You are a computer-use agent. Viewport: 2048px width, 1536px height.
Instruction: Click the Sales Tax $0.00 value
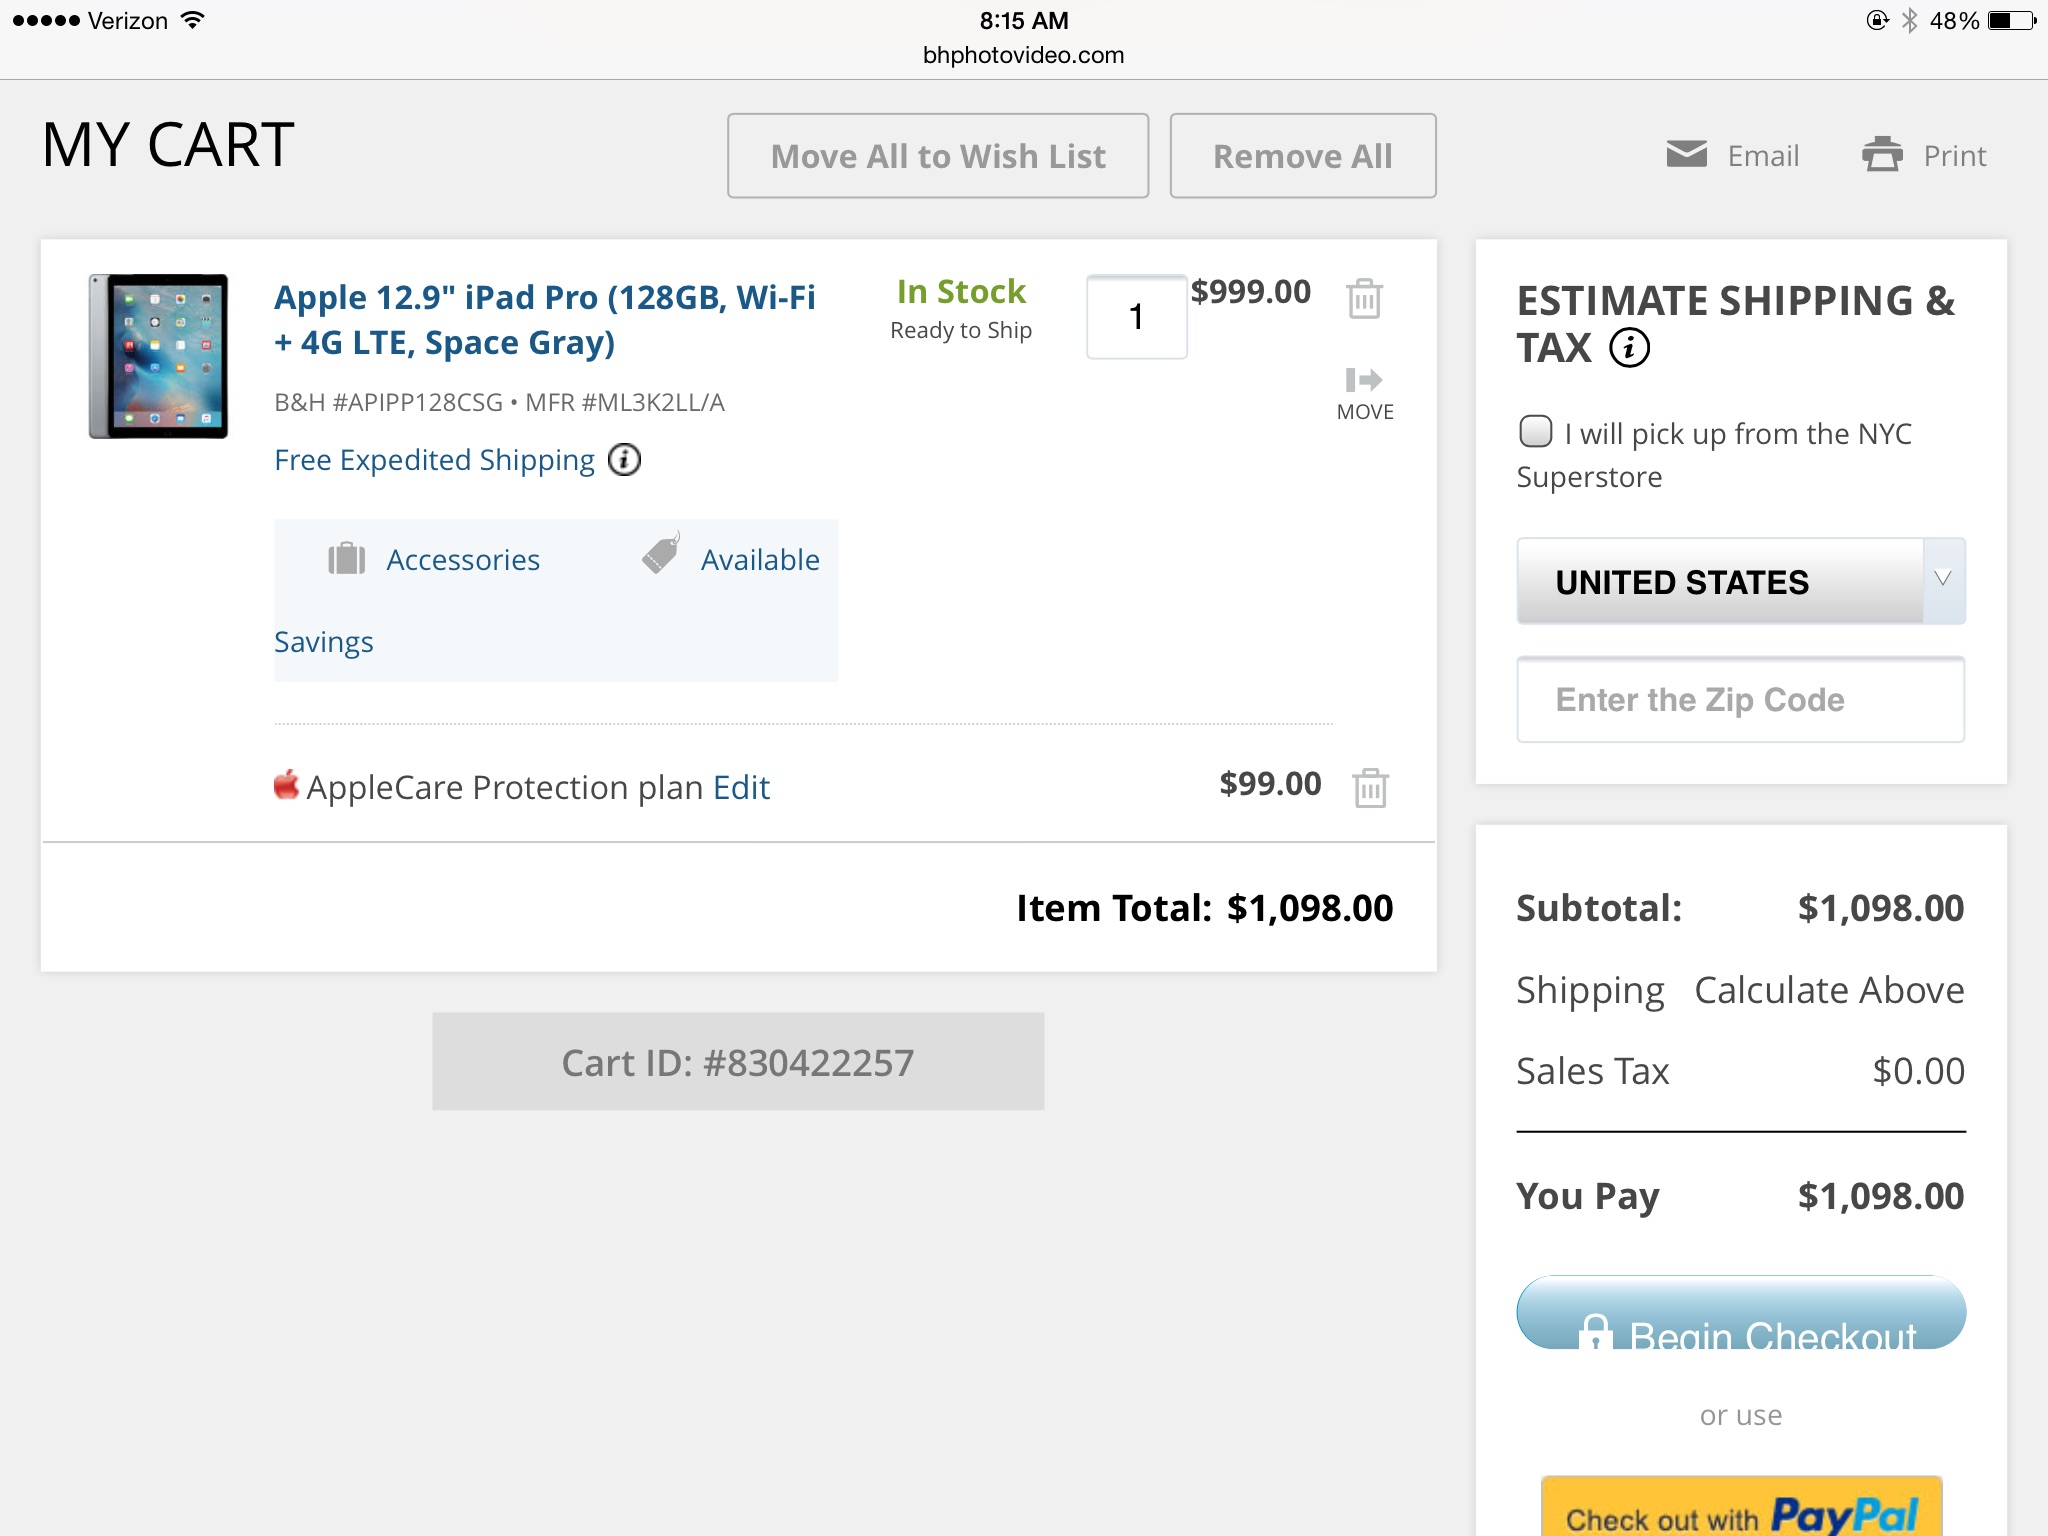tap(1918, 1071)
